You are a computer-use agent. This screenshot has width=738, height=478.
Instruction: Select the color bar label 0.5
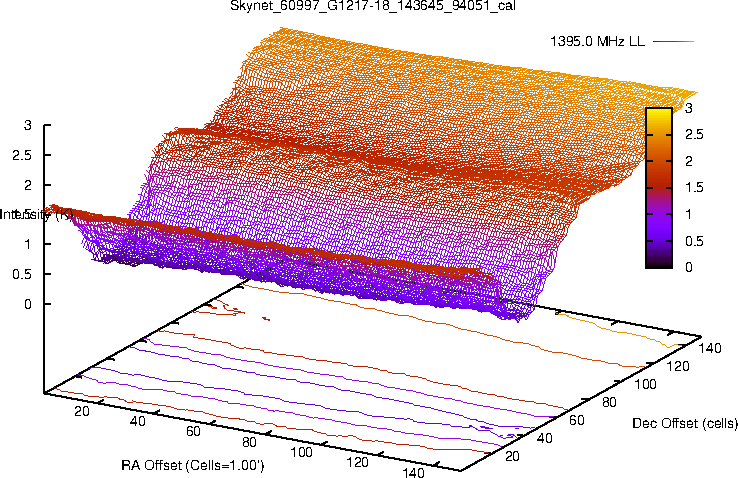pyautogui.click(x=694, y=241)
